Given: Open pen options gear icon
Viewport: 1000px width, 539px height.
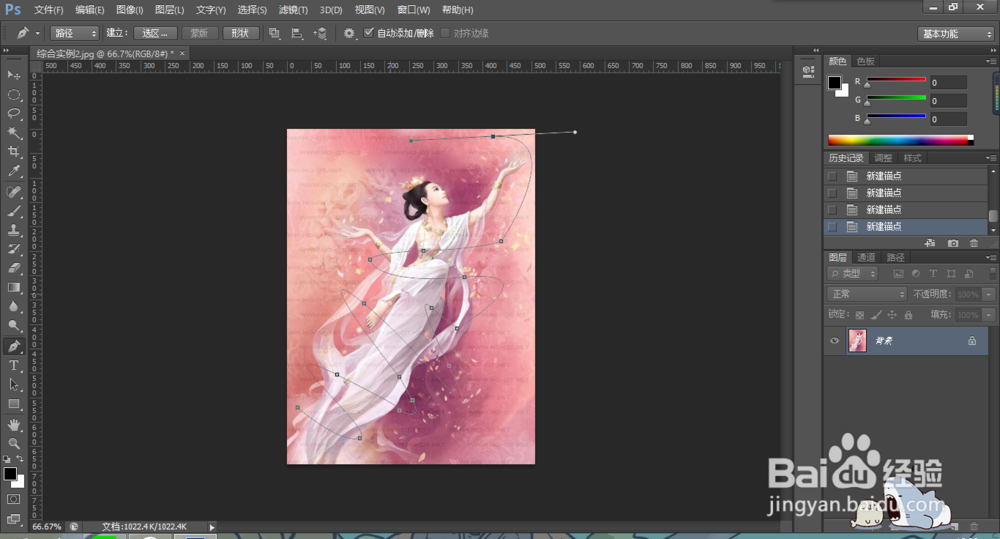Looking at the screenshot, I should point(349,33).
